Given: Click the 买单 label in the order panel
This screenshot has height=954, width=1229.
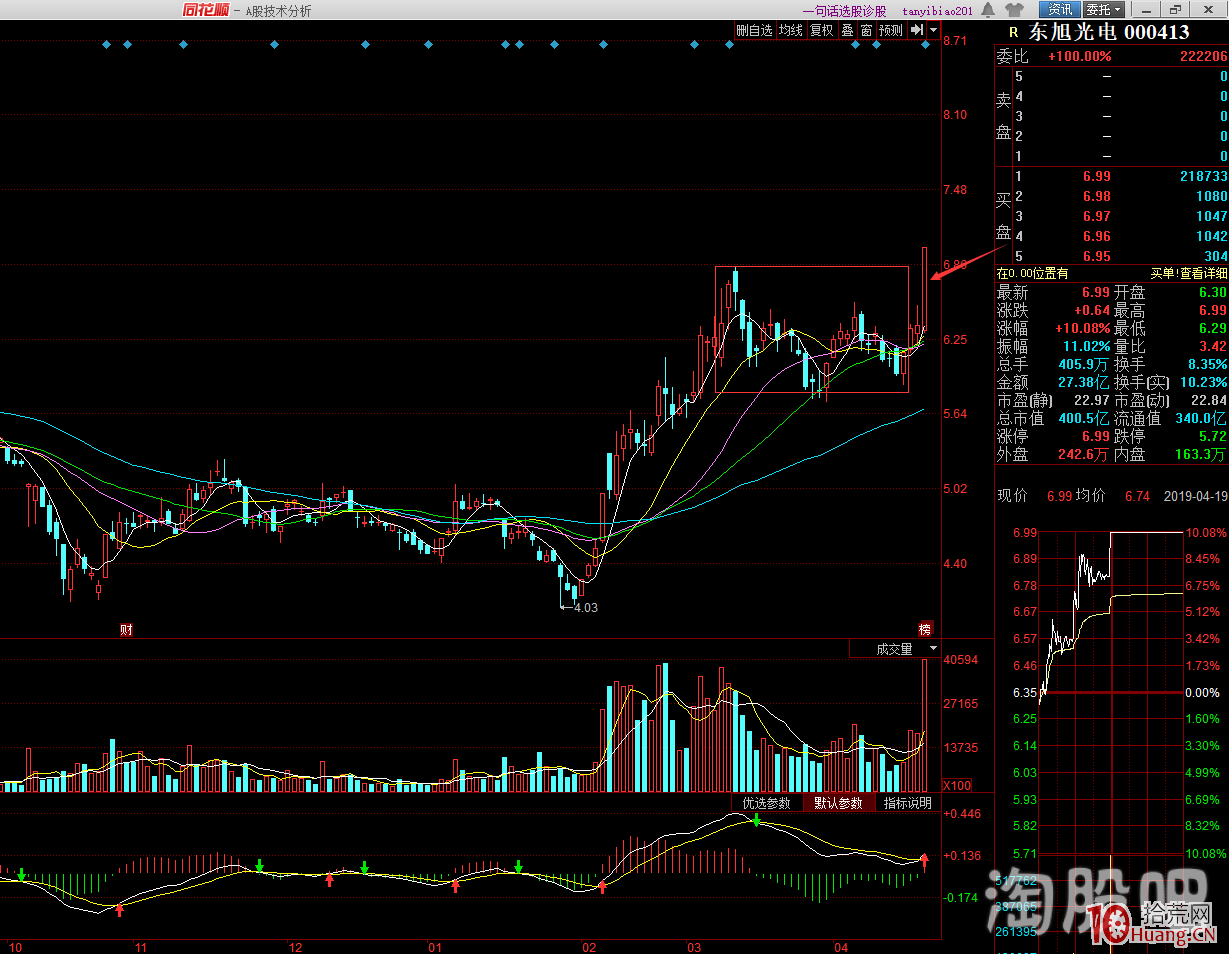Looking at the screenshot, I should point(1162,273).
